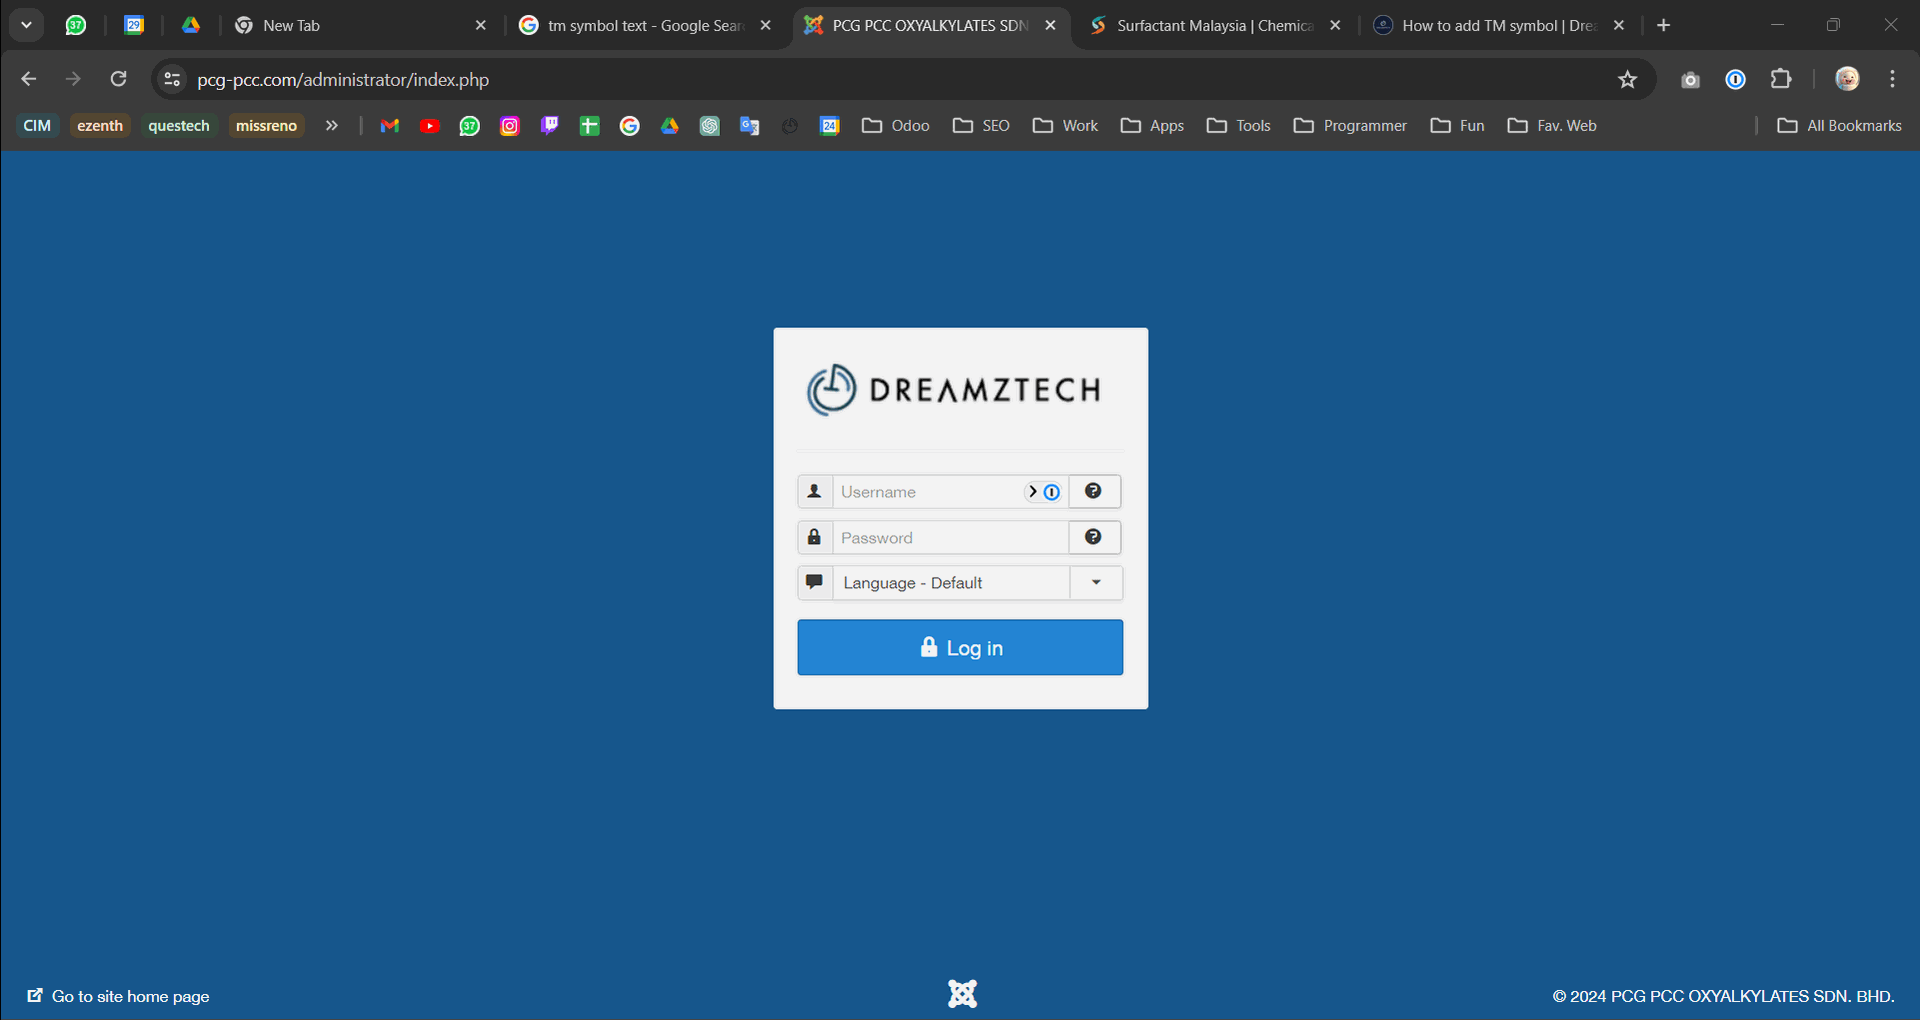Open the Extensions puzzle icon
This screenshot has width=1920, height=1020.
[1781, 79]
